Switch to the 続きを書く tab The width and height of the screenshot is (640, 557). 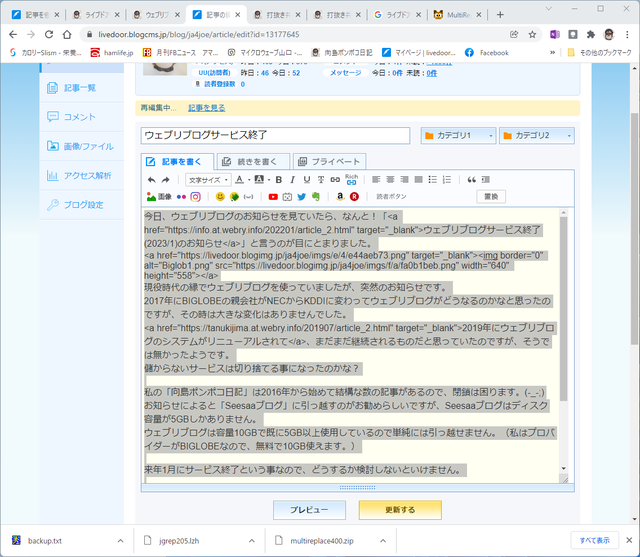[x=253, y=162]
